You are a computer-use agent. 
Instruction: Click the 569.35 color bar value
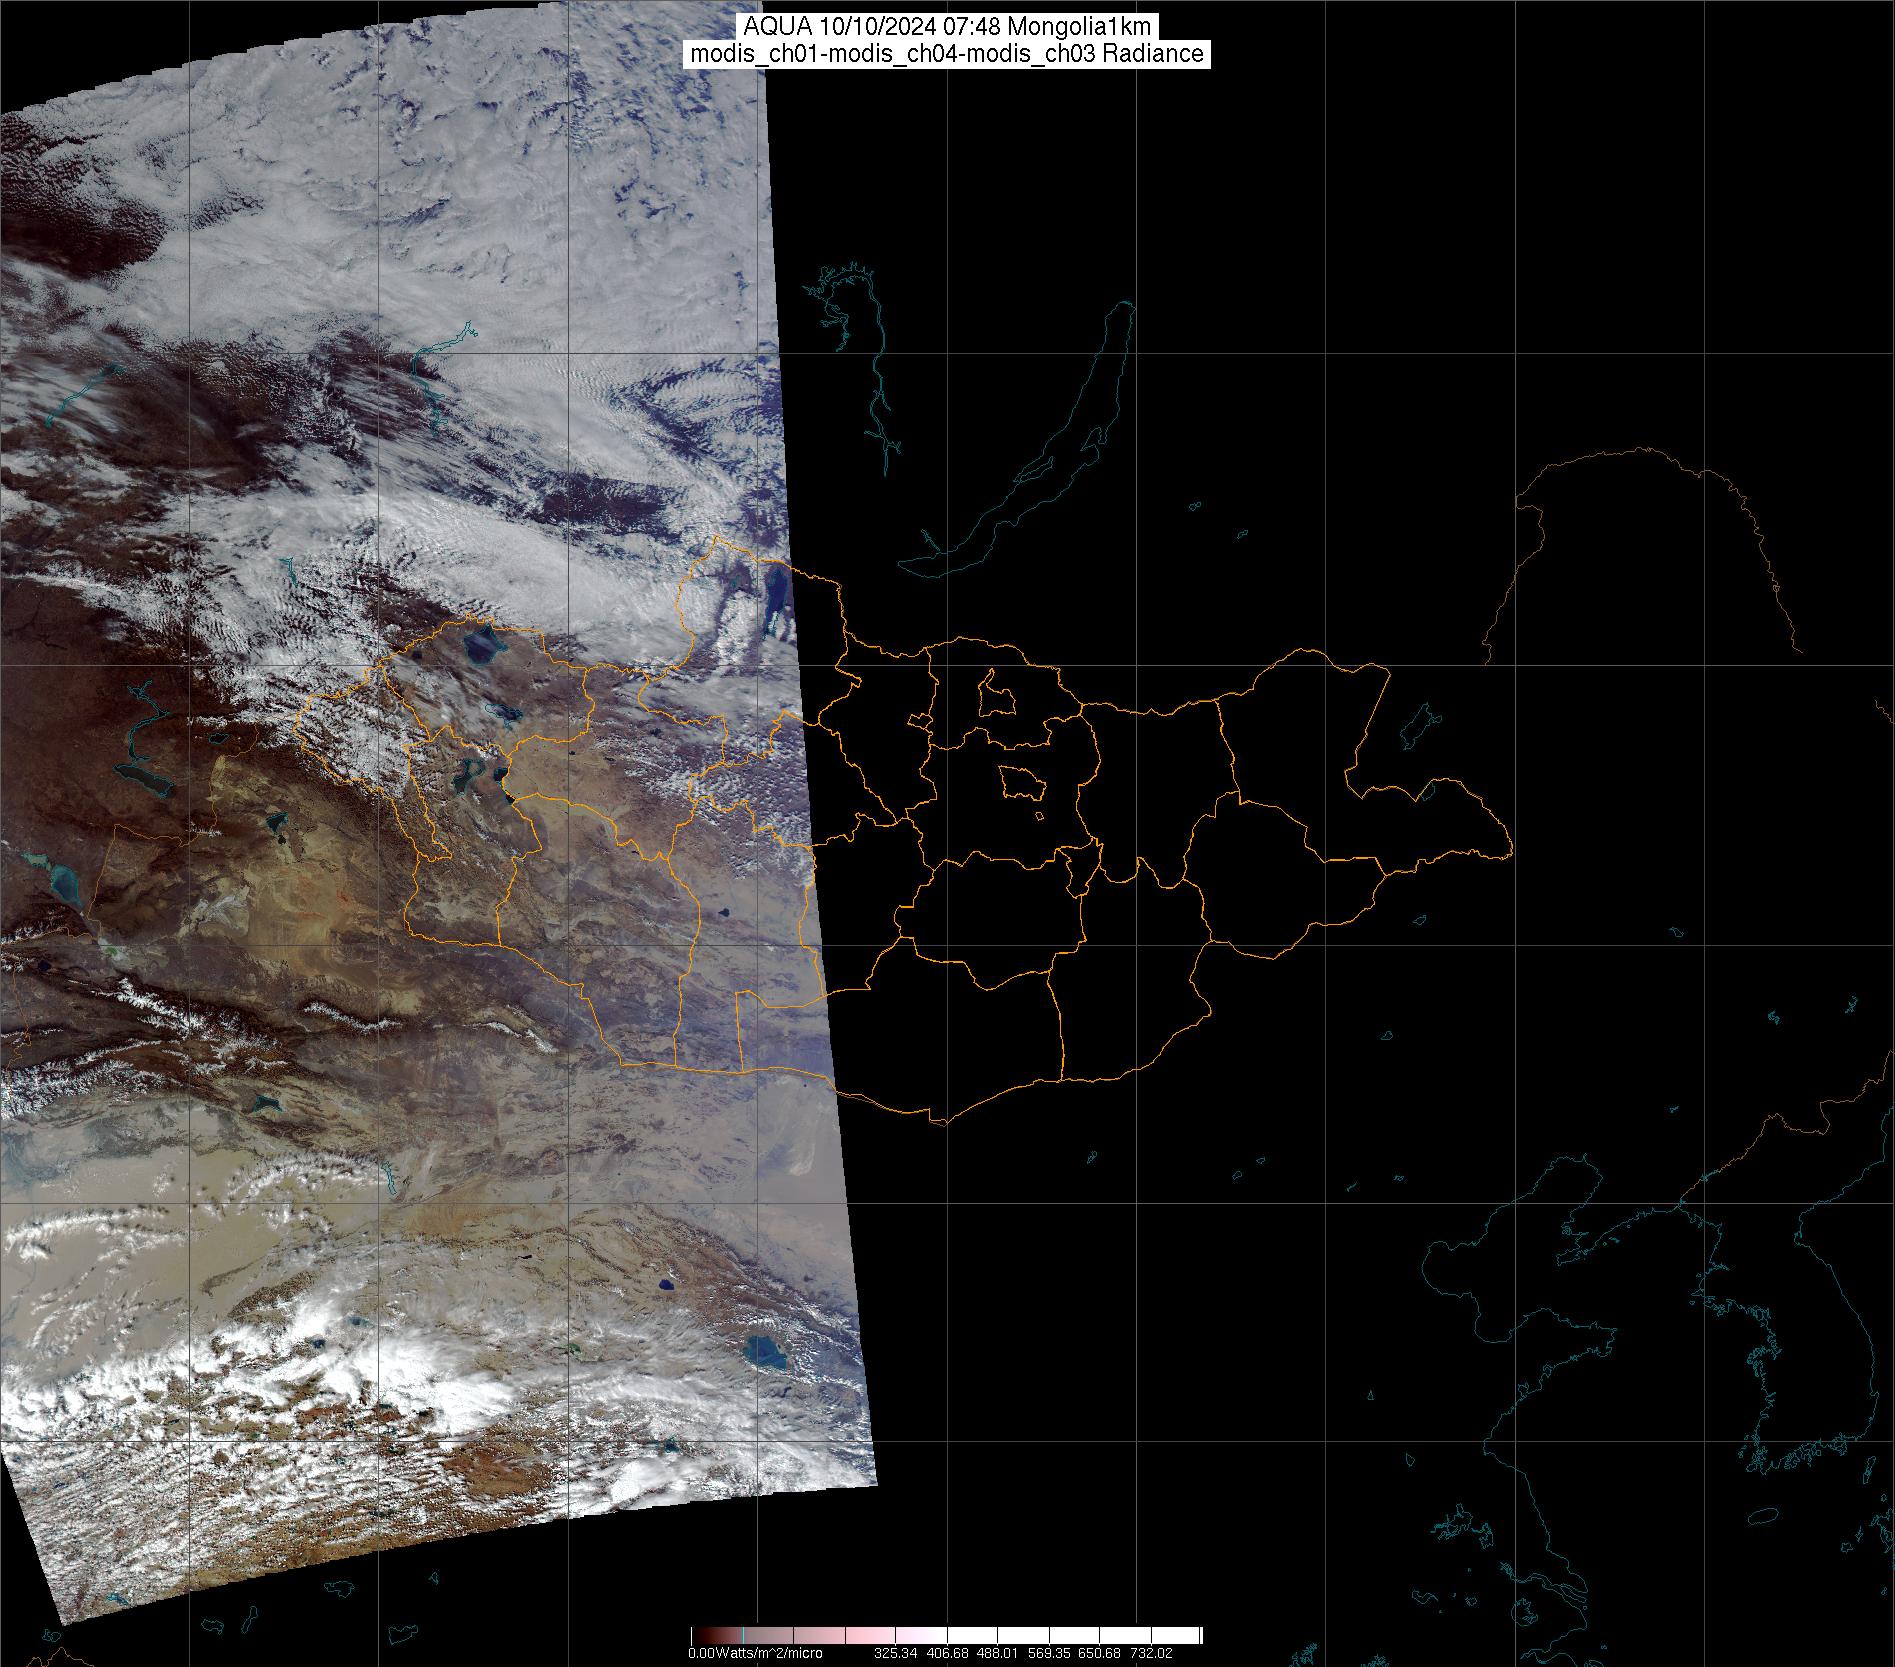click(x=1048, y=1654)
